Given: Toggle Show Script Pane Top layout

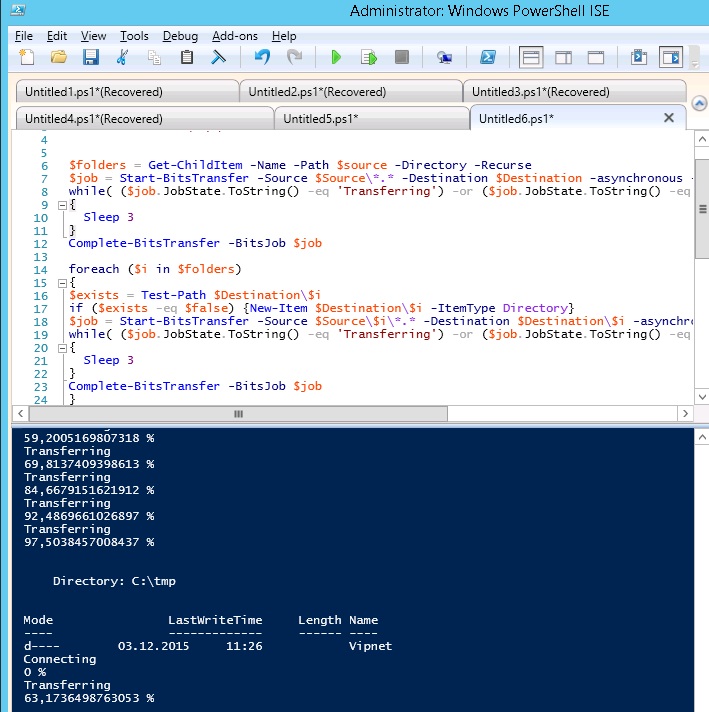Looking at the screenshot, I should click(532, 57).
